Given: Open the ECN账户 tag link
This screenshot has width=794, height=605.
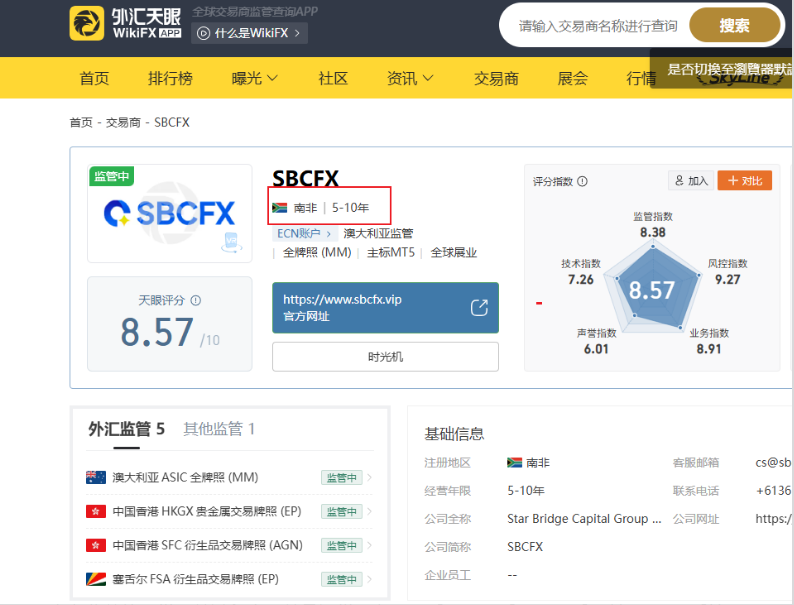Looking at the screenshot, I should pyautogui.click(x=304, y=233).
